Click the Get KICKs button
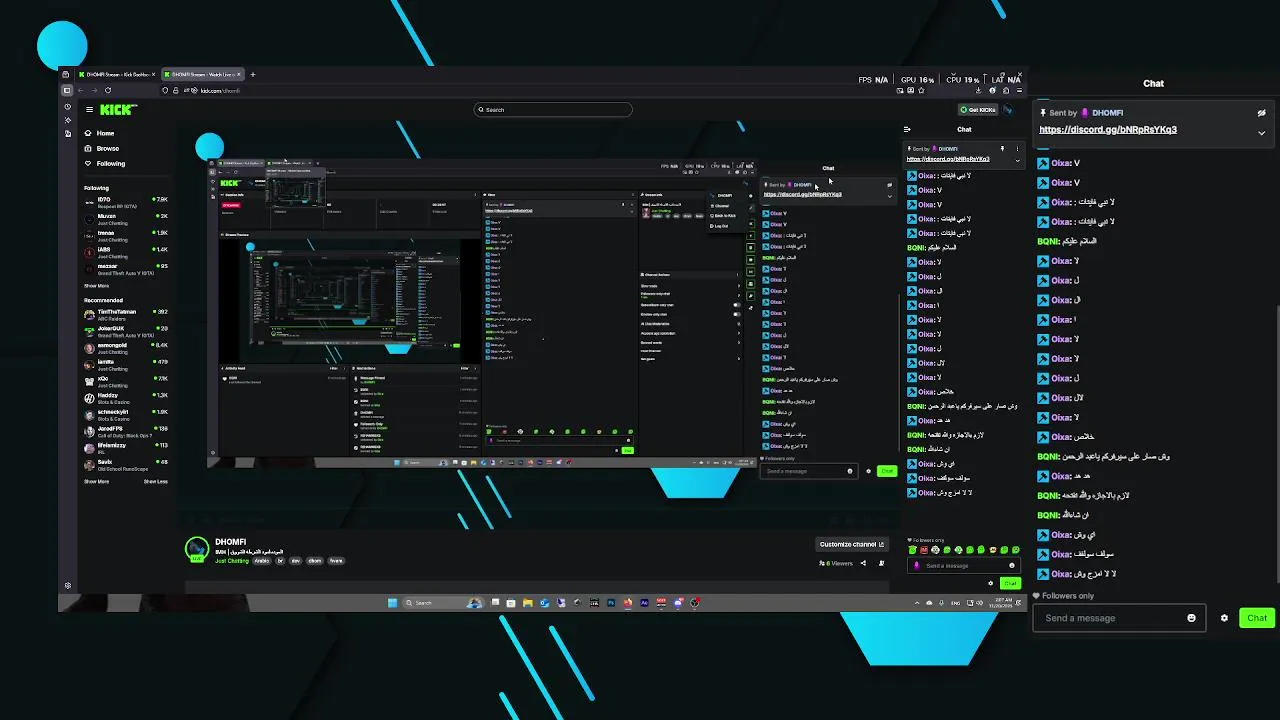This screenshot has height=720, width=1280. coord(978,110)
